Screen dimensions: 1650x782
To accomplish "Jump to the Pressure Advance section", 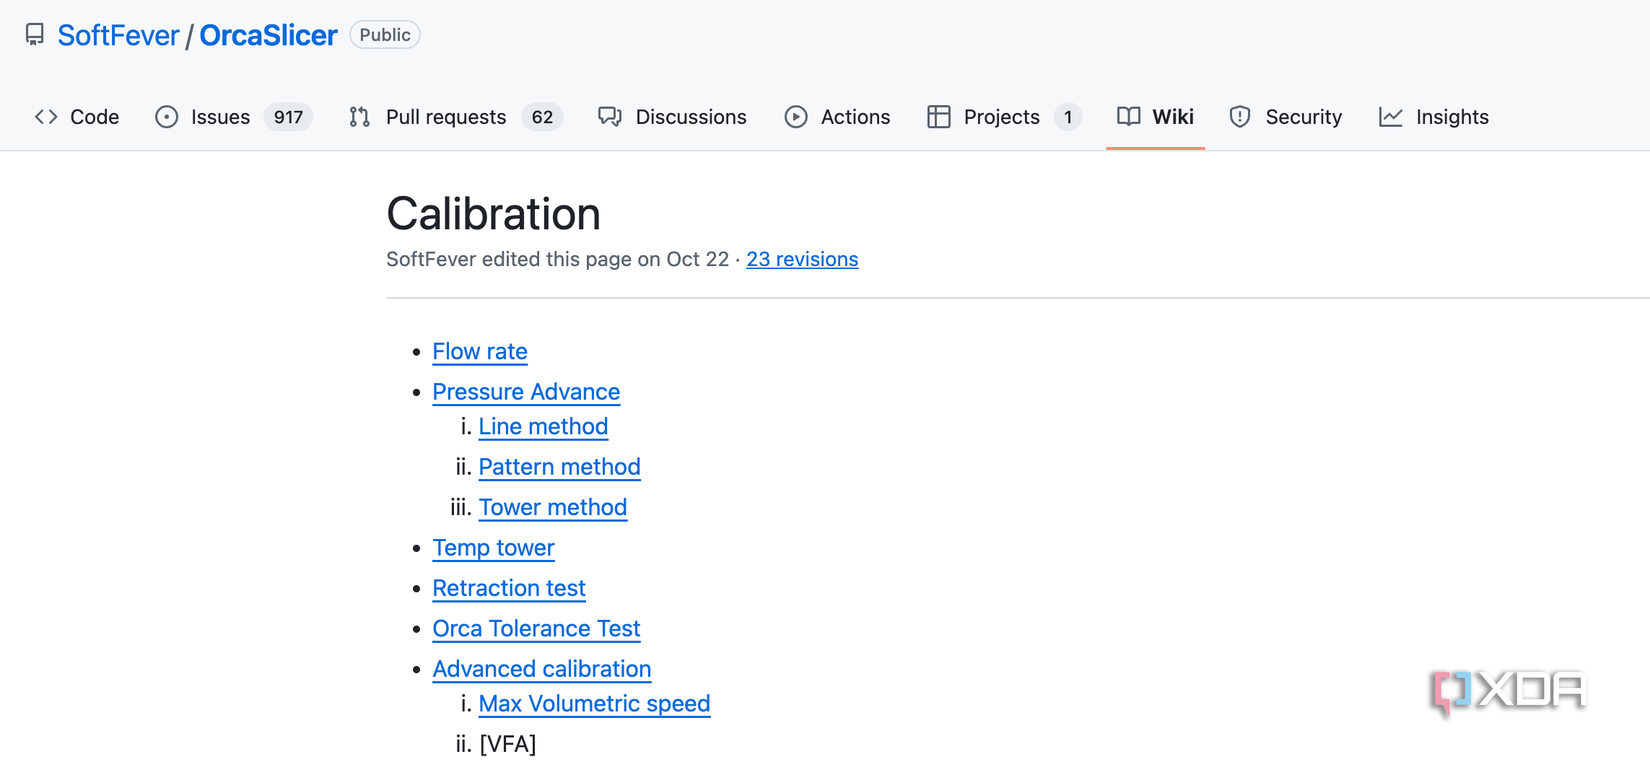I will click(526, 392).
